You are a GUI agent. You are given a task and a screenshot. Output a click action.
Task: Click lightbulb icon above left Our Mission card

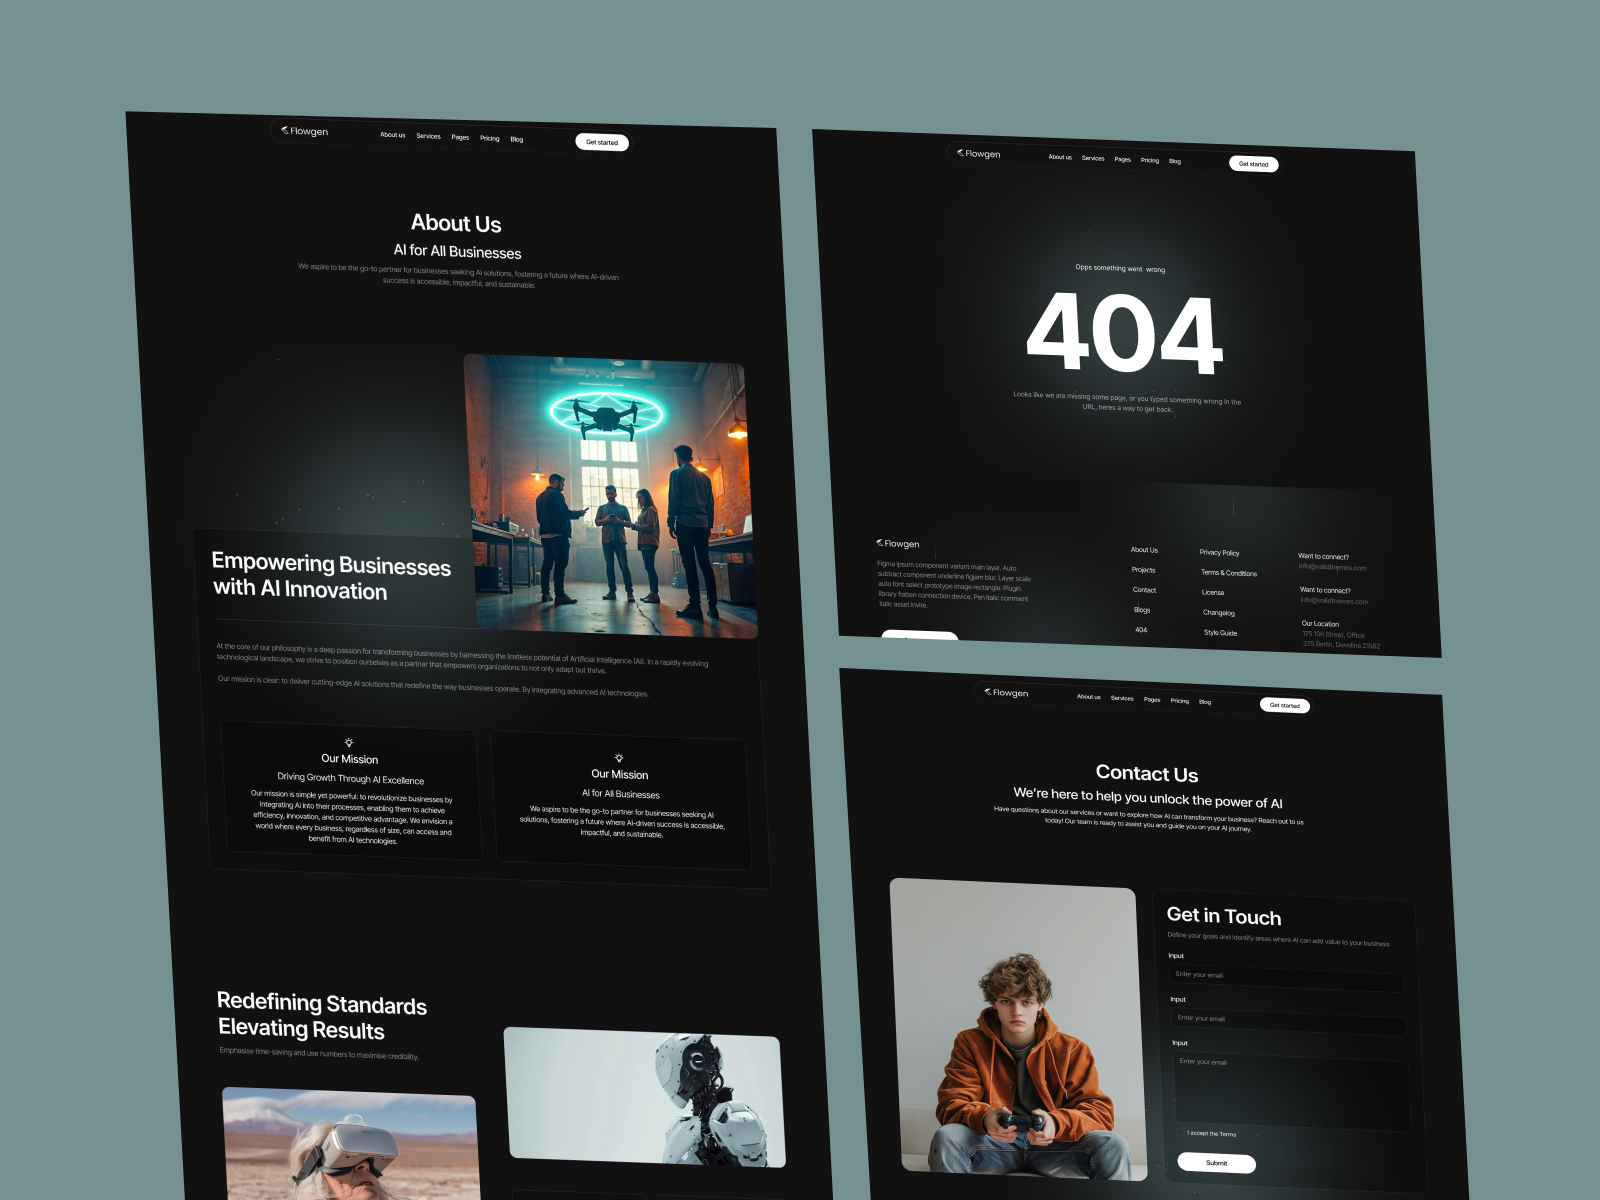point(349,743)
